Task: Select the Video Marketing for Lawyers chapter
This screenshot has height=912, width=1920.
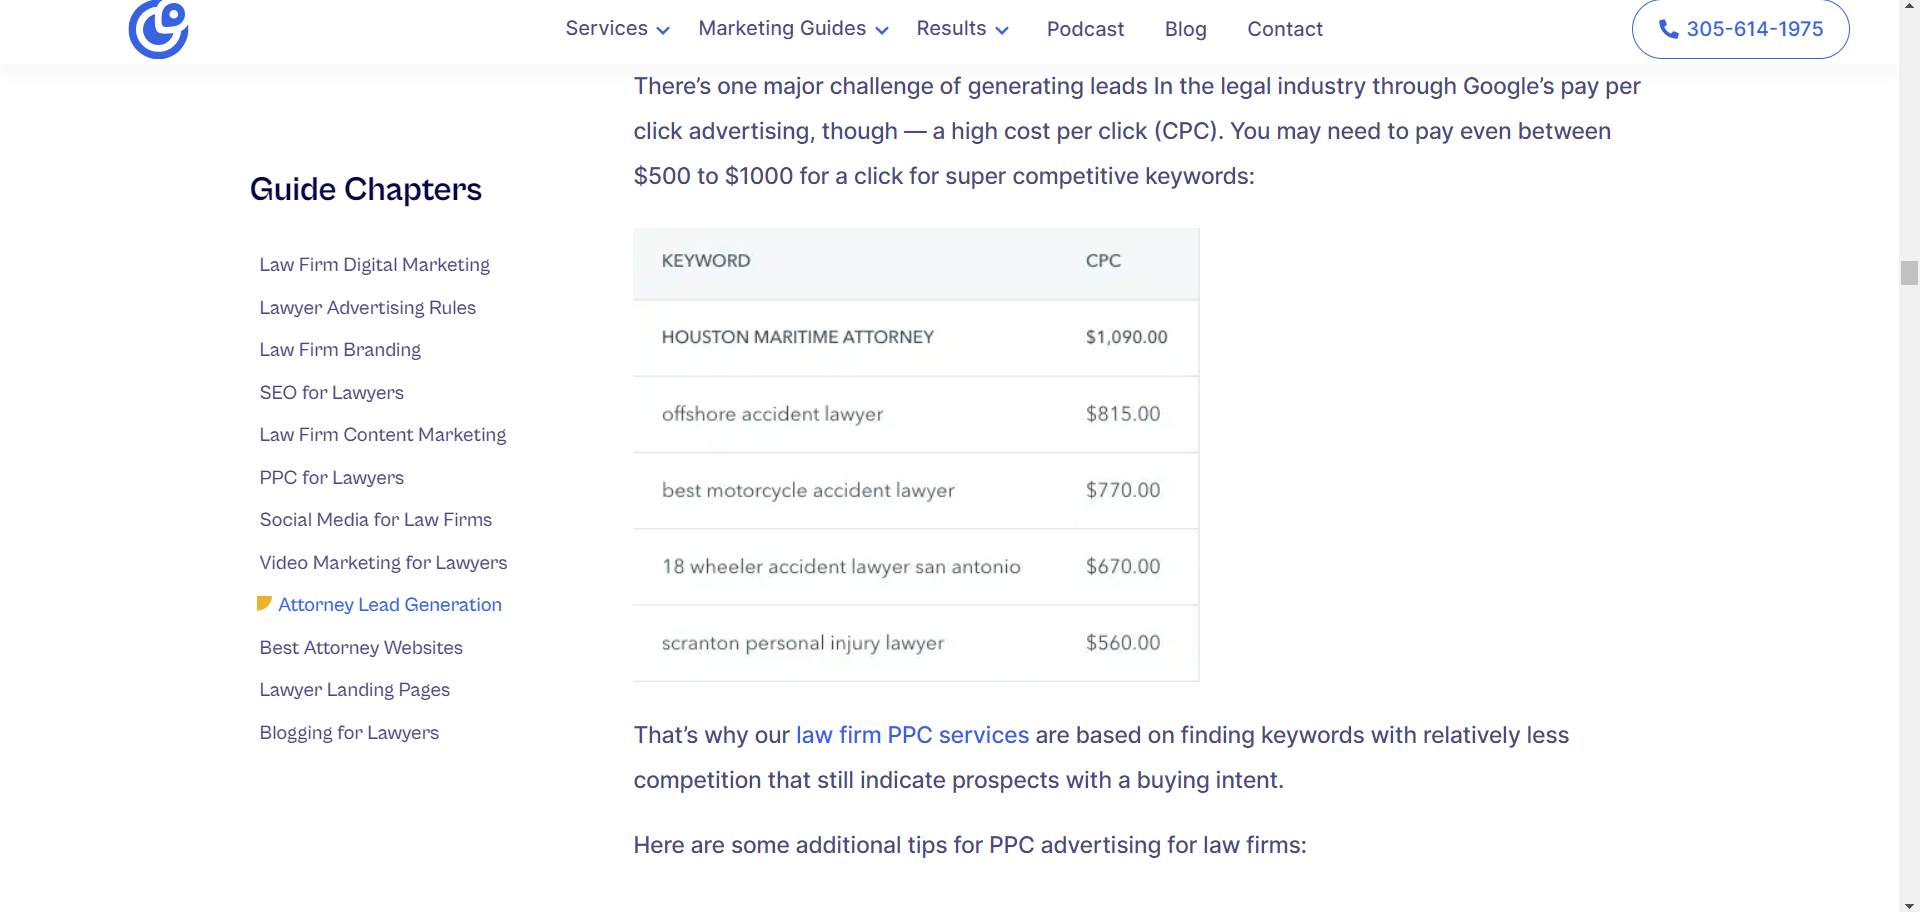Action: click(383, 563)
